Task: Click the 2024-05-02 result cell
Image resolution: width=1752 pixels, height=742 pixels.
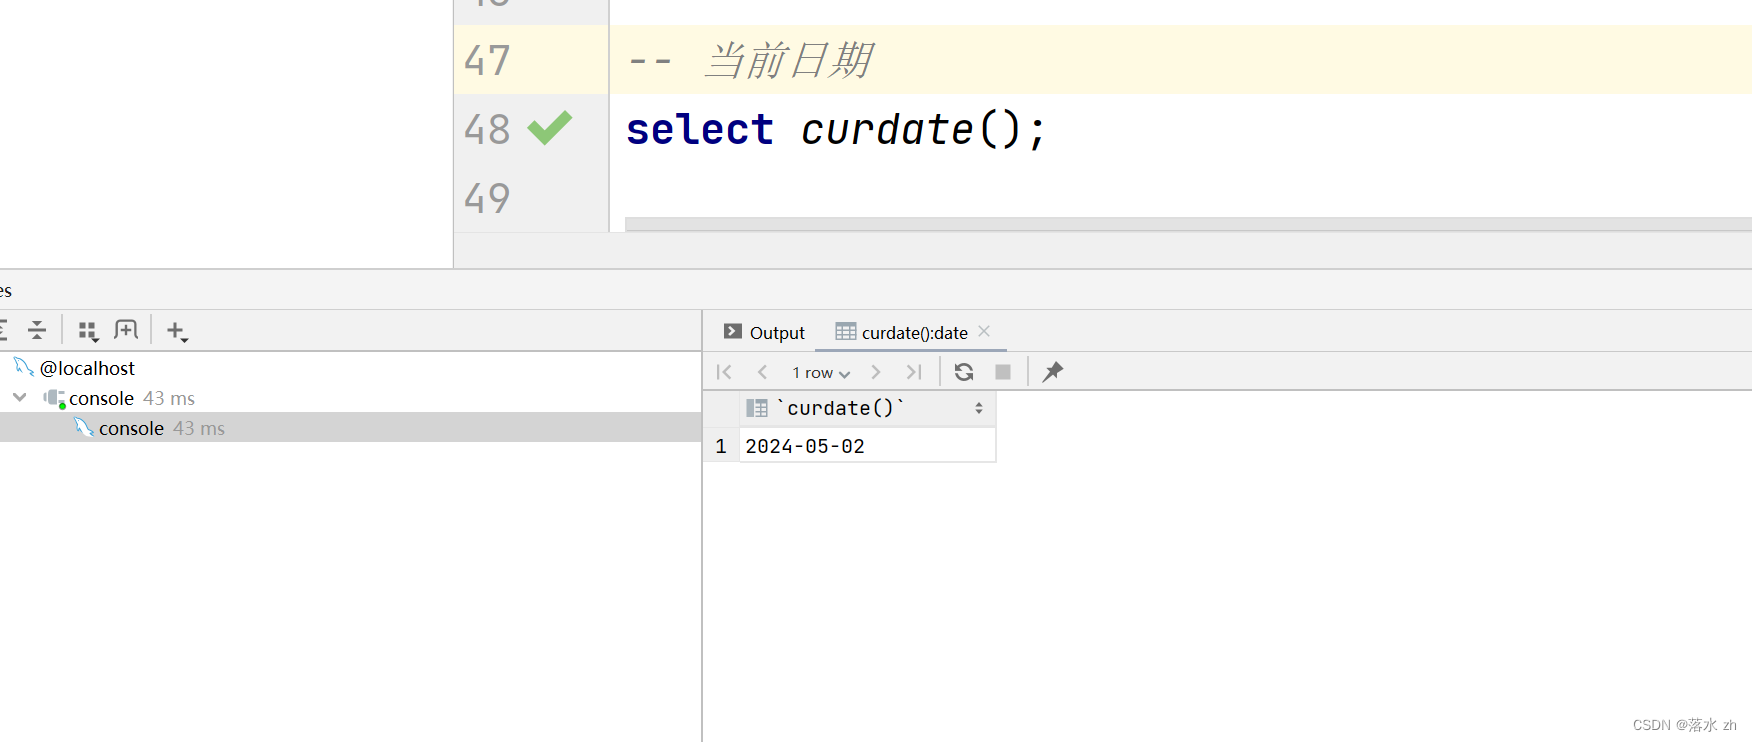Action: (x=867, y=446)
